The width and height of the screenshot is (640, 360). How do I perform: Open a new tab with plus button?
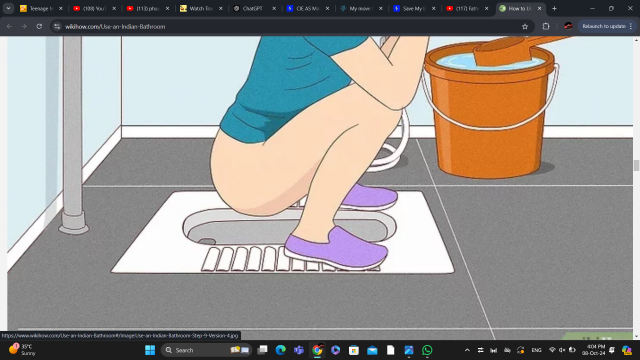[x=554, y=8]
